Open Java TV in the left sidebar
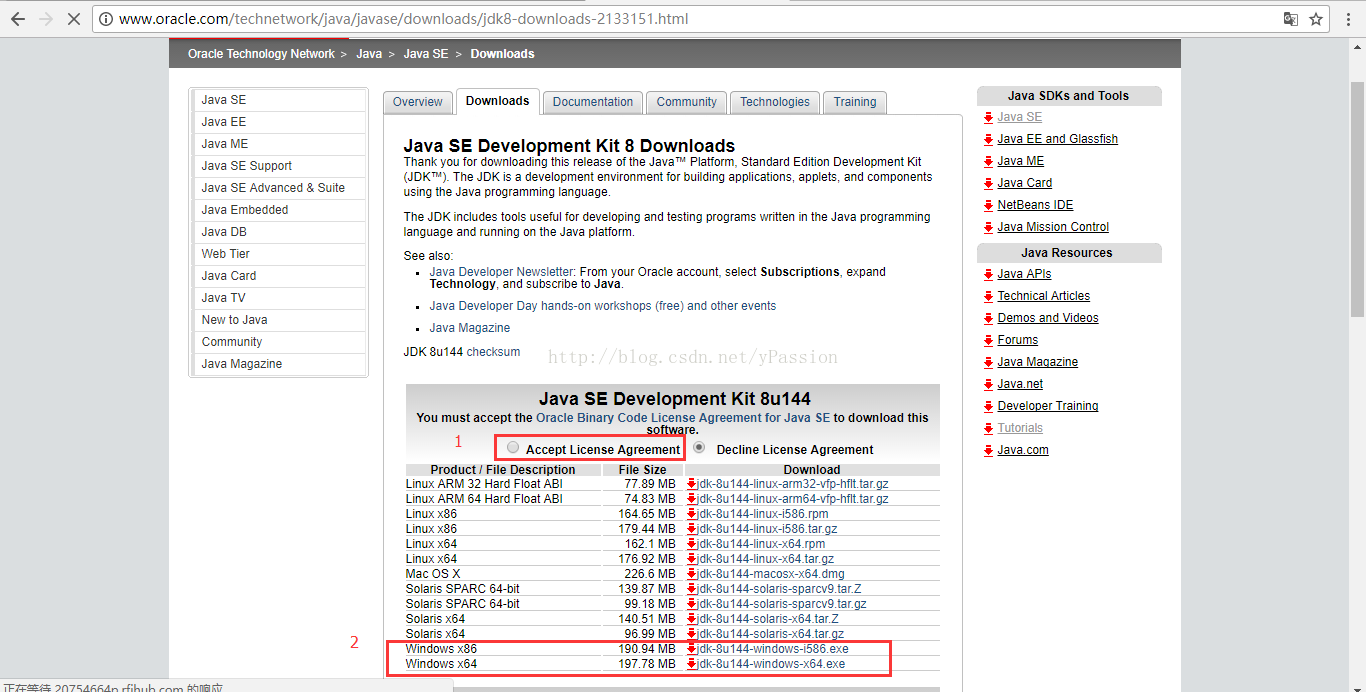Screen dimensions: 1366x692 coord(279,298)
